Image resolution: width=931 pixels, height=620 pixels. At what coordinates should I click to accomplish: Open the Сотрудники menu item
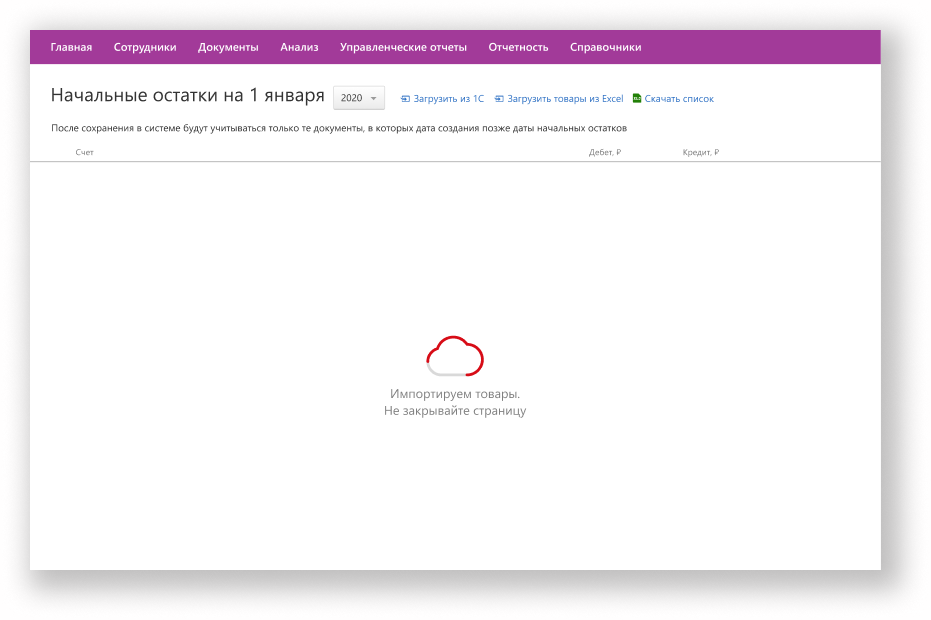(x=145, y=48)
